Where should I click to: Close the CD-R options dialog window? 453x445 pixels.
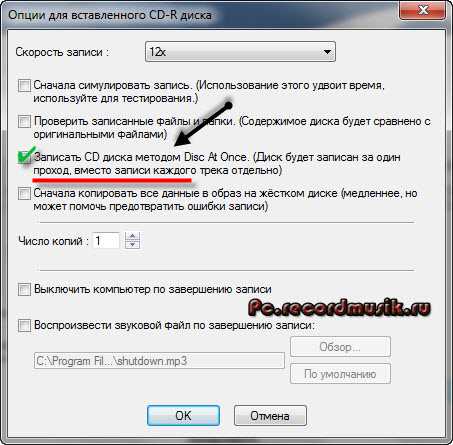(423, 11)
